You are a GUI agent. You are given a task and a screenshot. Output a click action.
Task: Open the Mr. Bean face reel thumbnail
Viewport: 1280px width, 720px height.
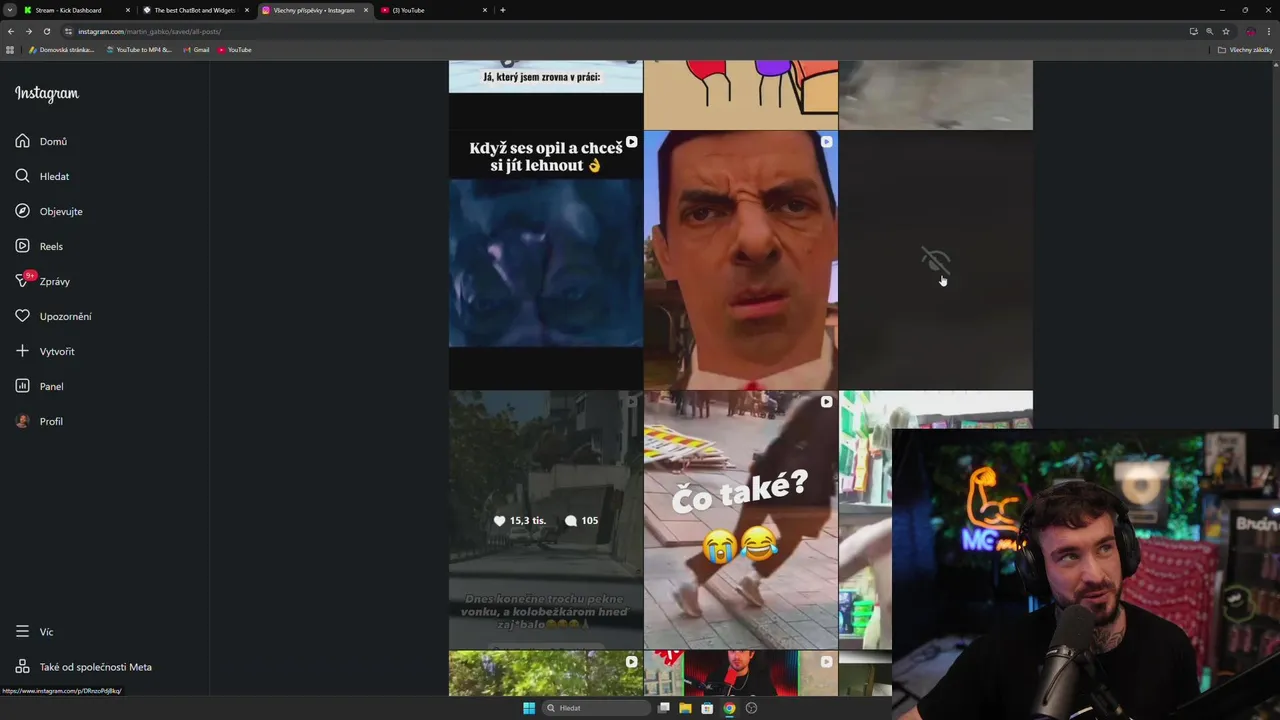click(x=740, y=260)
